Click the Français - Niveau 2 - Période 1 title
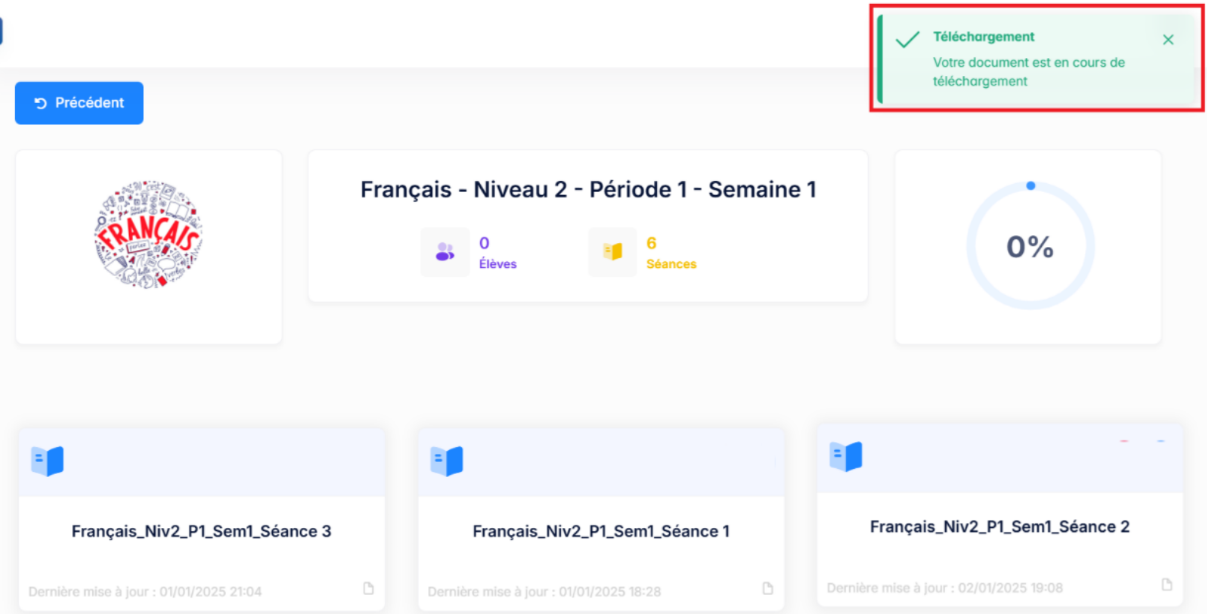The width and height of the screenshot is (1207, 614). click(x=588, y=189)
